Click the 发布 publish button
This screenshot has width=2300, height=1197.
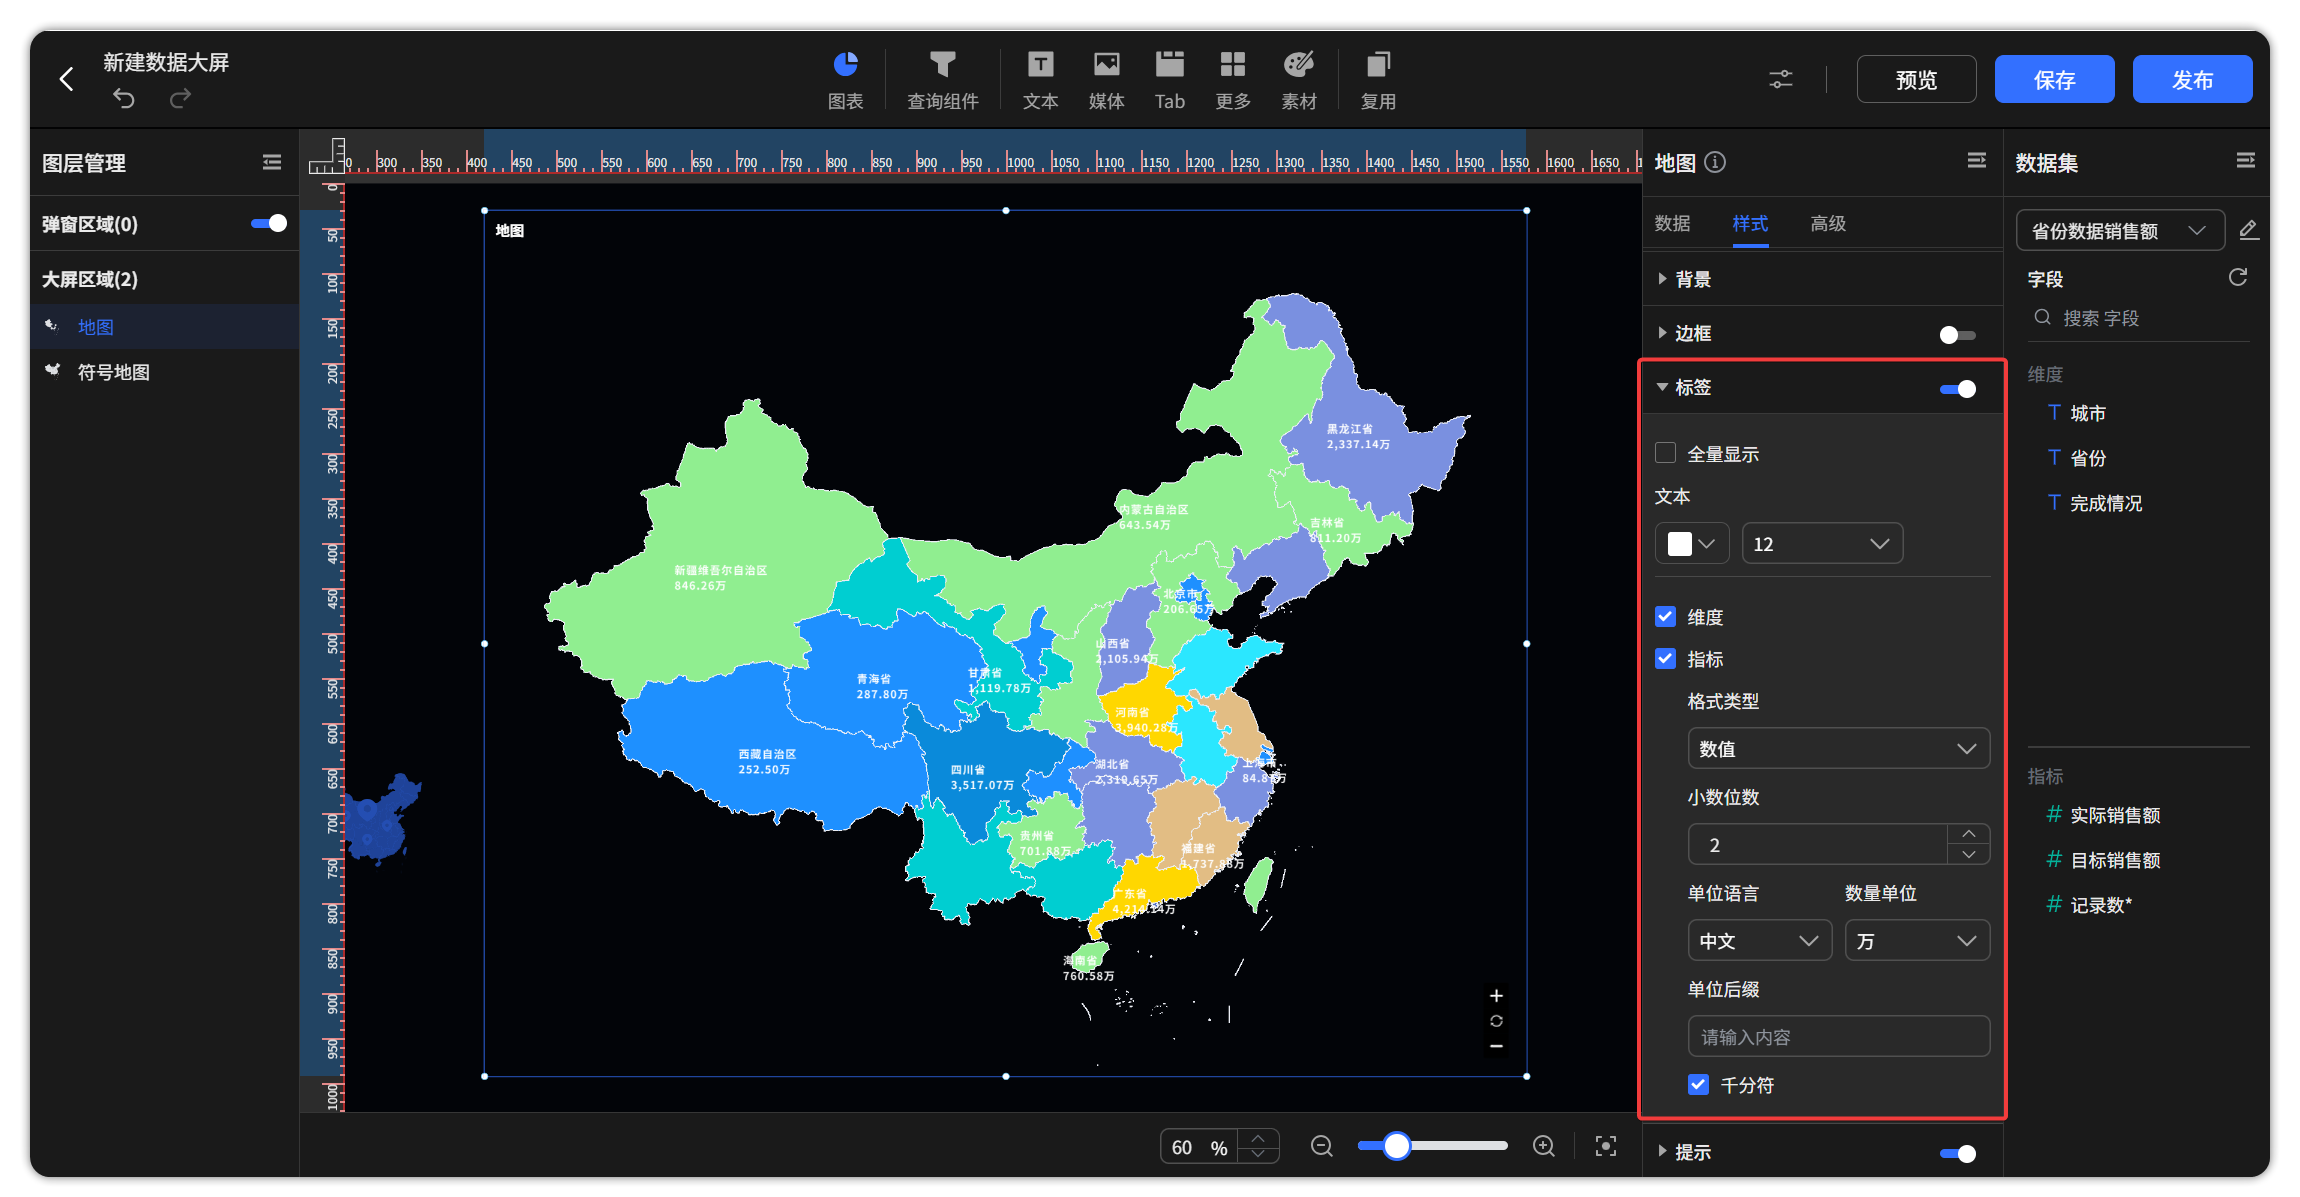pos(2192,79)
